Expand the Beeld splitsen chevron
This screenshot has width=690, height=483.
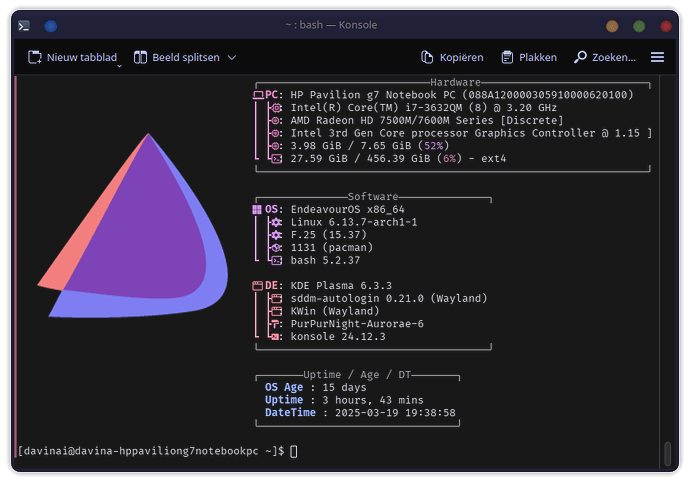coord(232,58)
